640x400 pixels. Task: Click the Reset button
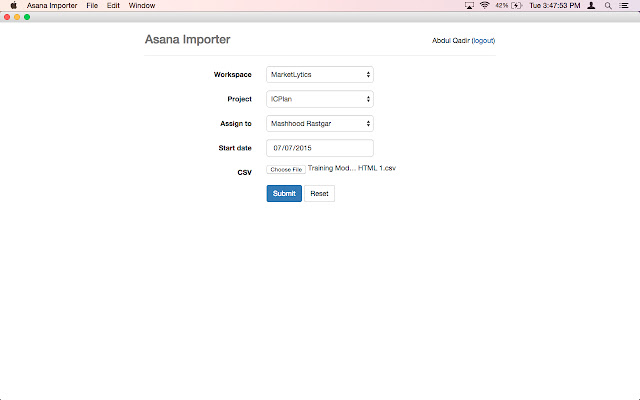tap(319, 193)
